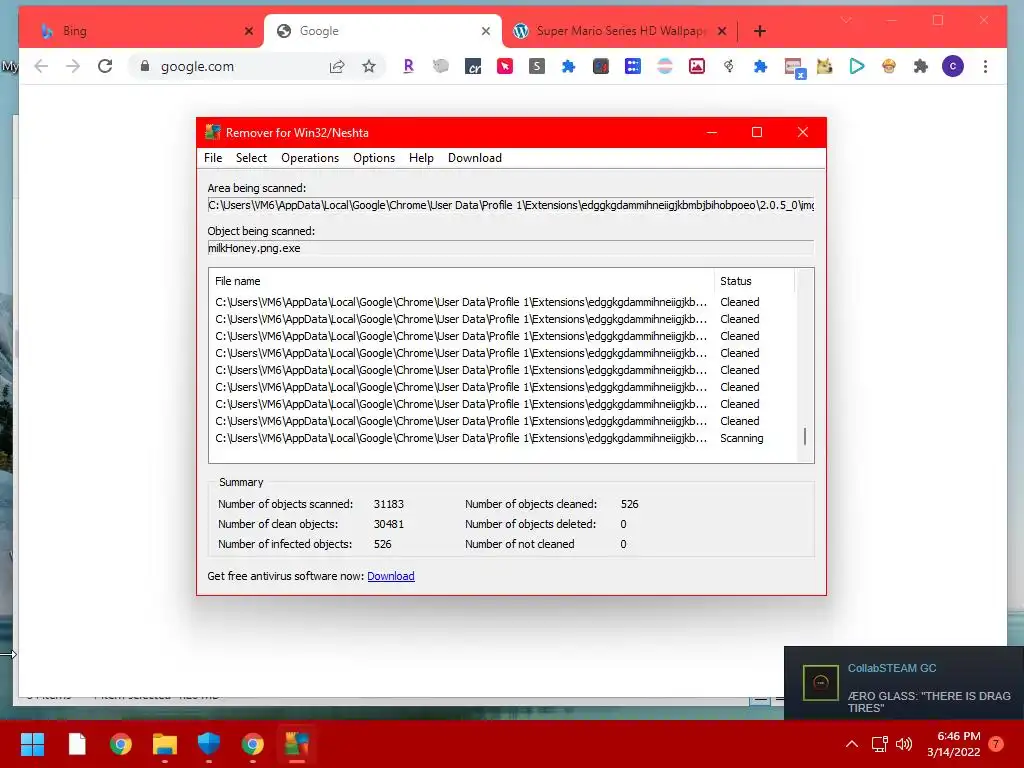Viewport: 1024px width, 768px height.
Task: Click the Status column header
Action: point(755,281)
